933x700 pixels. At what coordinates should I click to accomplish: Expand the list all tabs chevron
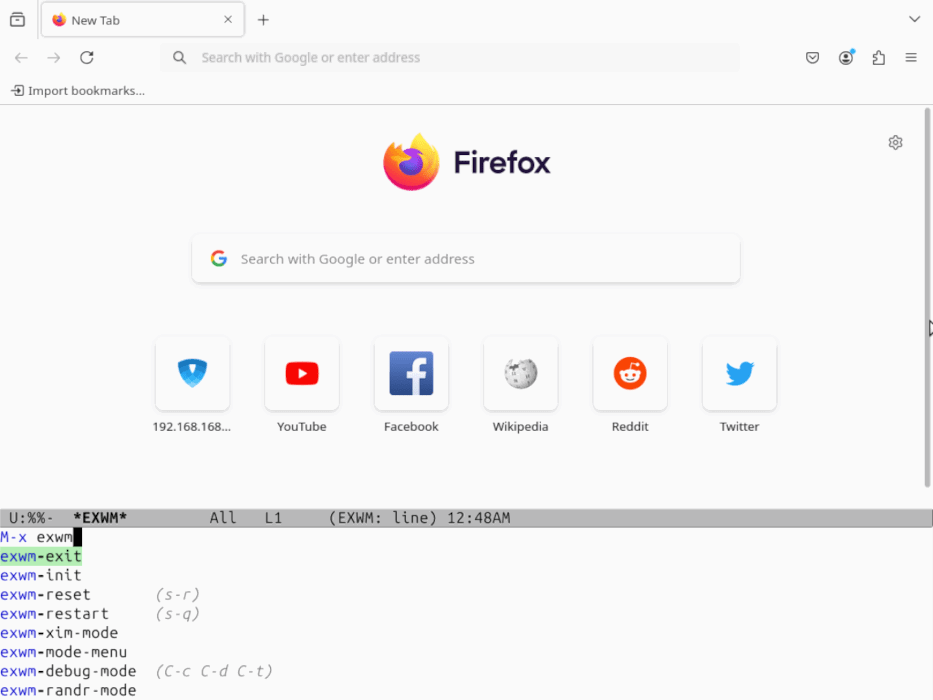(x=914, y=20)
